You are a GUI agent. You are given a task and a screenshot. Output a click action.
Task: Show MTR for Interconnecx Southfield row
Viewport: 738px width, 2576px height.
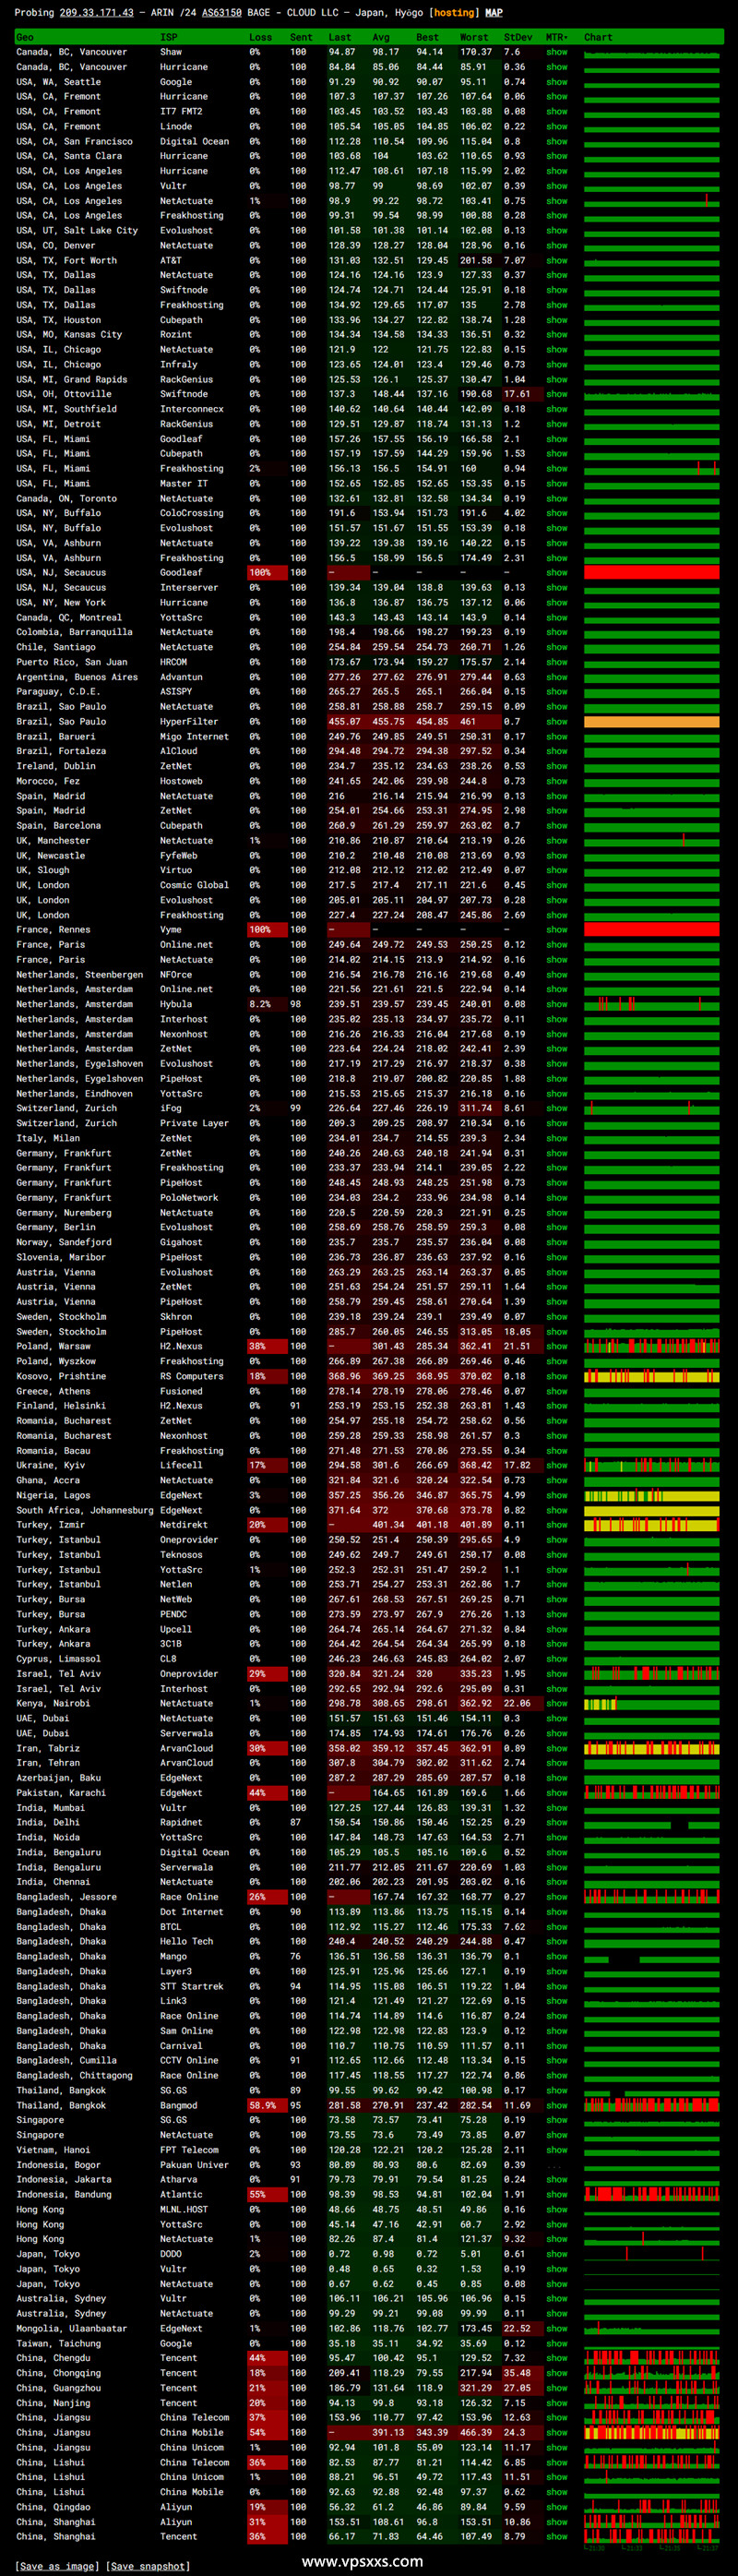coord(556,409)
